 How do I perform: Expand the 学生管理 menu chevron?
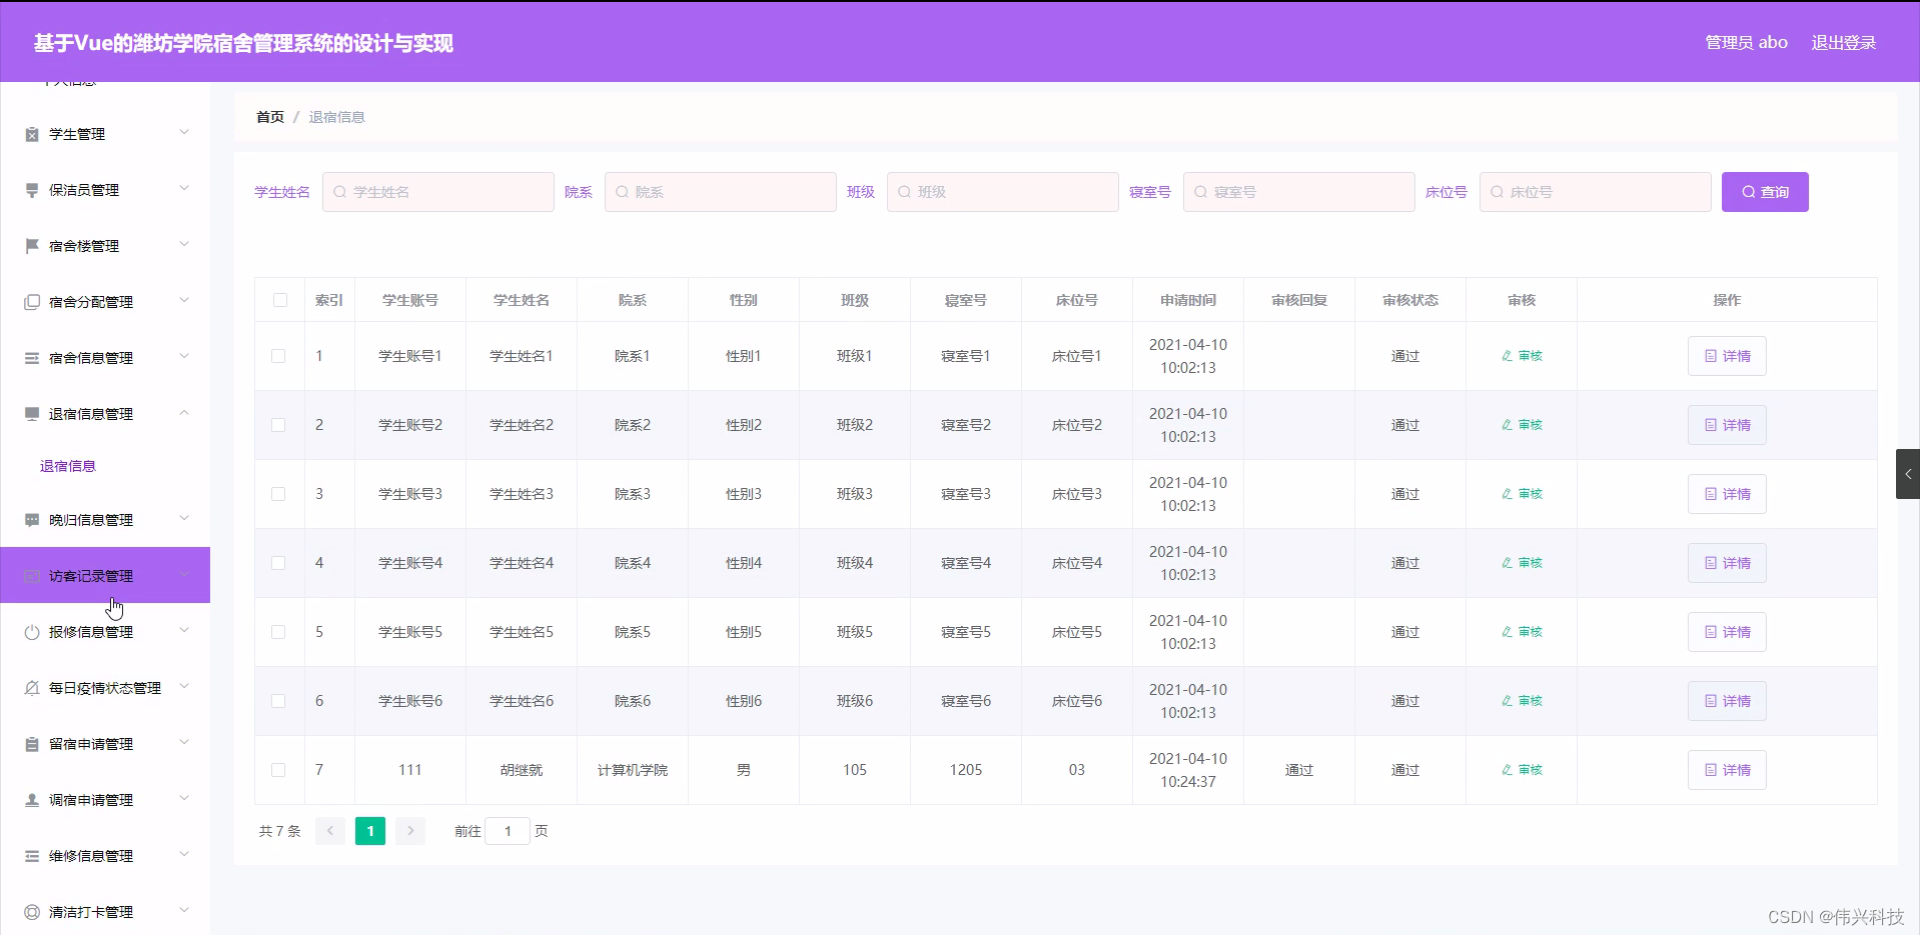tap(184, 131)
